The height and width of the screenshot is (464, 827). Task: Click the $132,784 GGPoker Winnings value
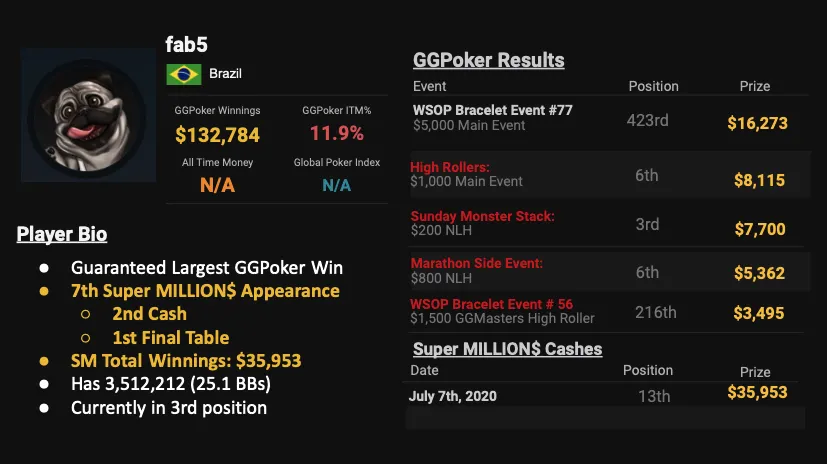click(x=217, y=134)
